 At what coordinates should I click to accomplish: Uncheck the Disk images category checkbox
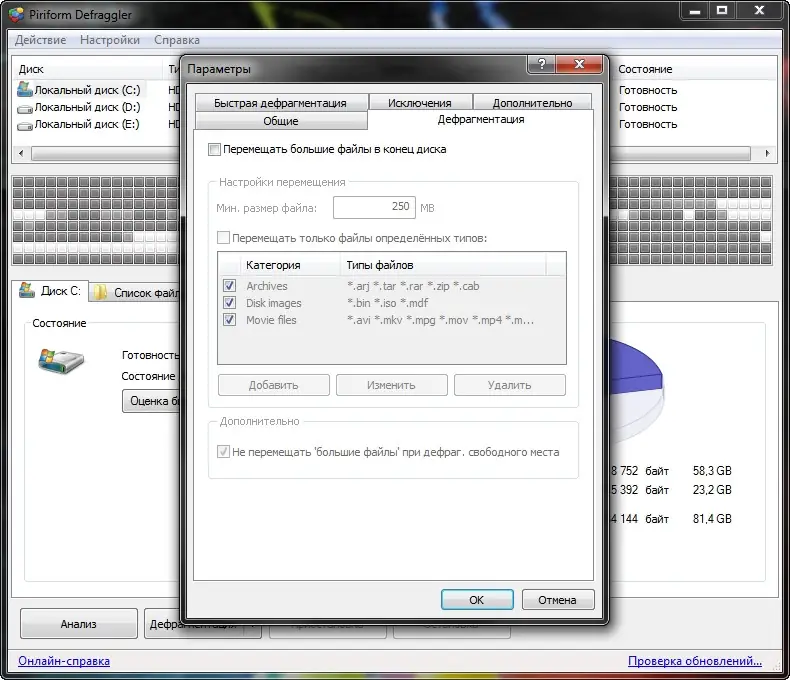(x=229, y=303)
